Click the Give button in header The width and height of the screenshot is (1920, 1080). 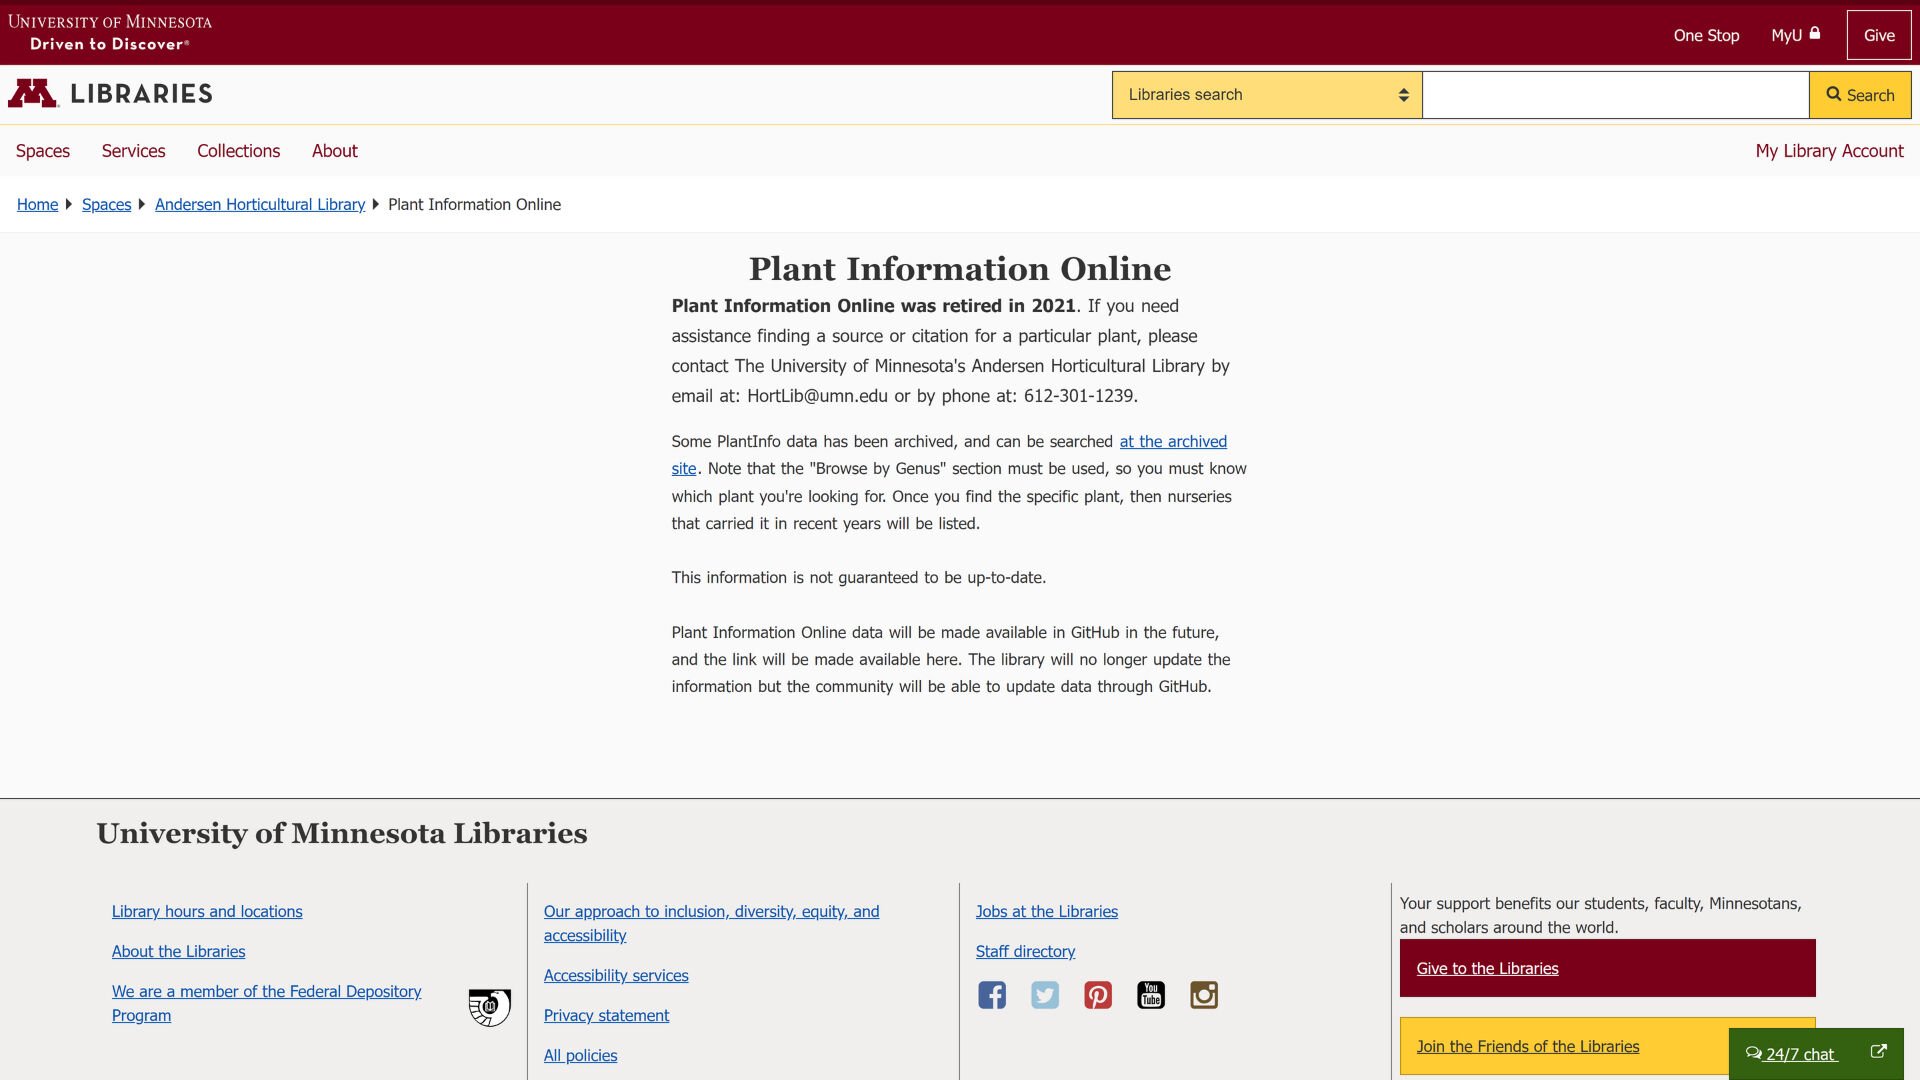click(x=1878, y=35)
